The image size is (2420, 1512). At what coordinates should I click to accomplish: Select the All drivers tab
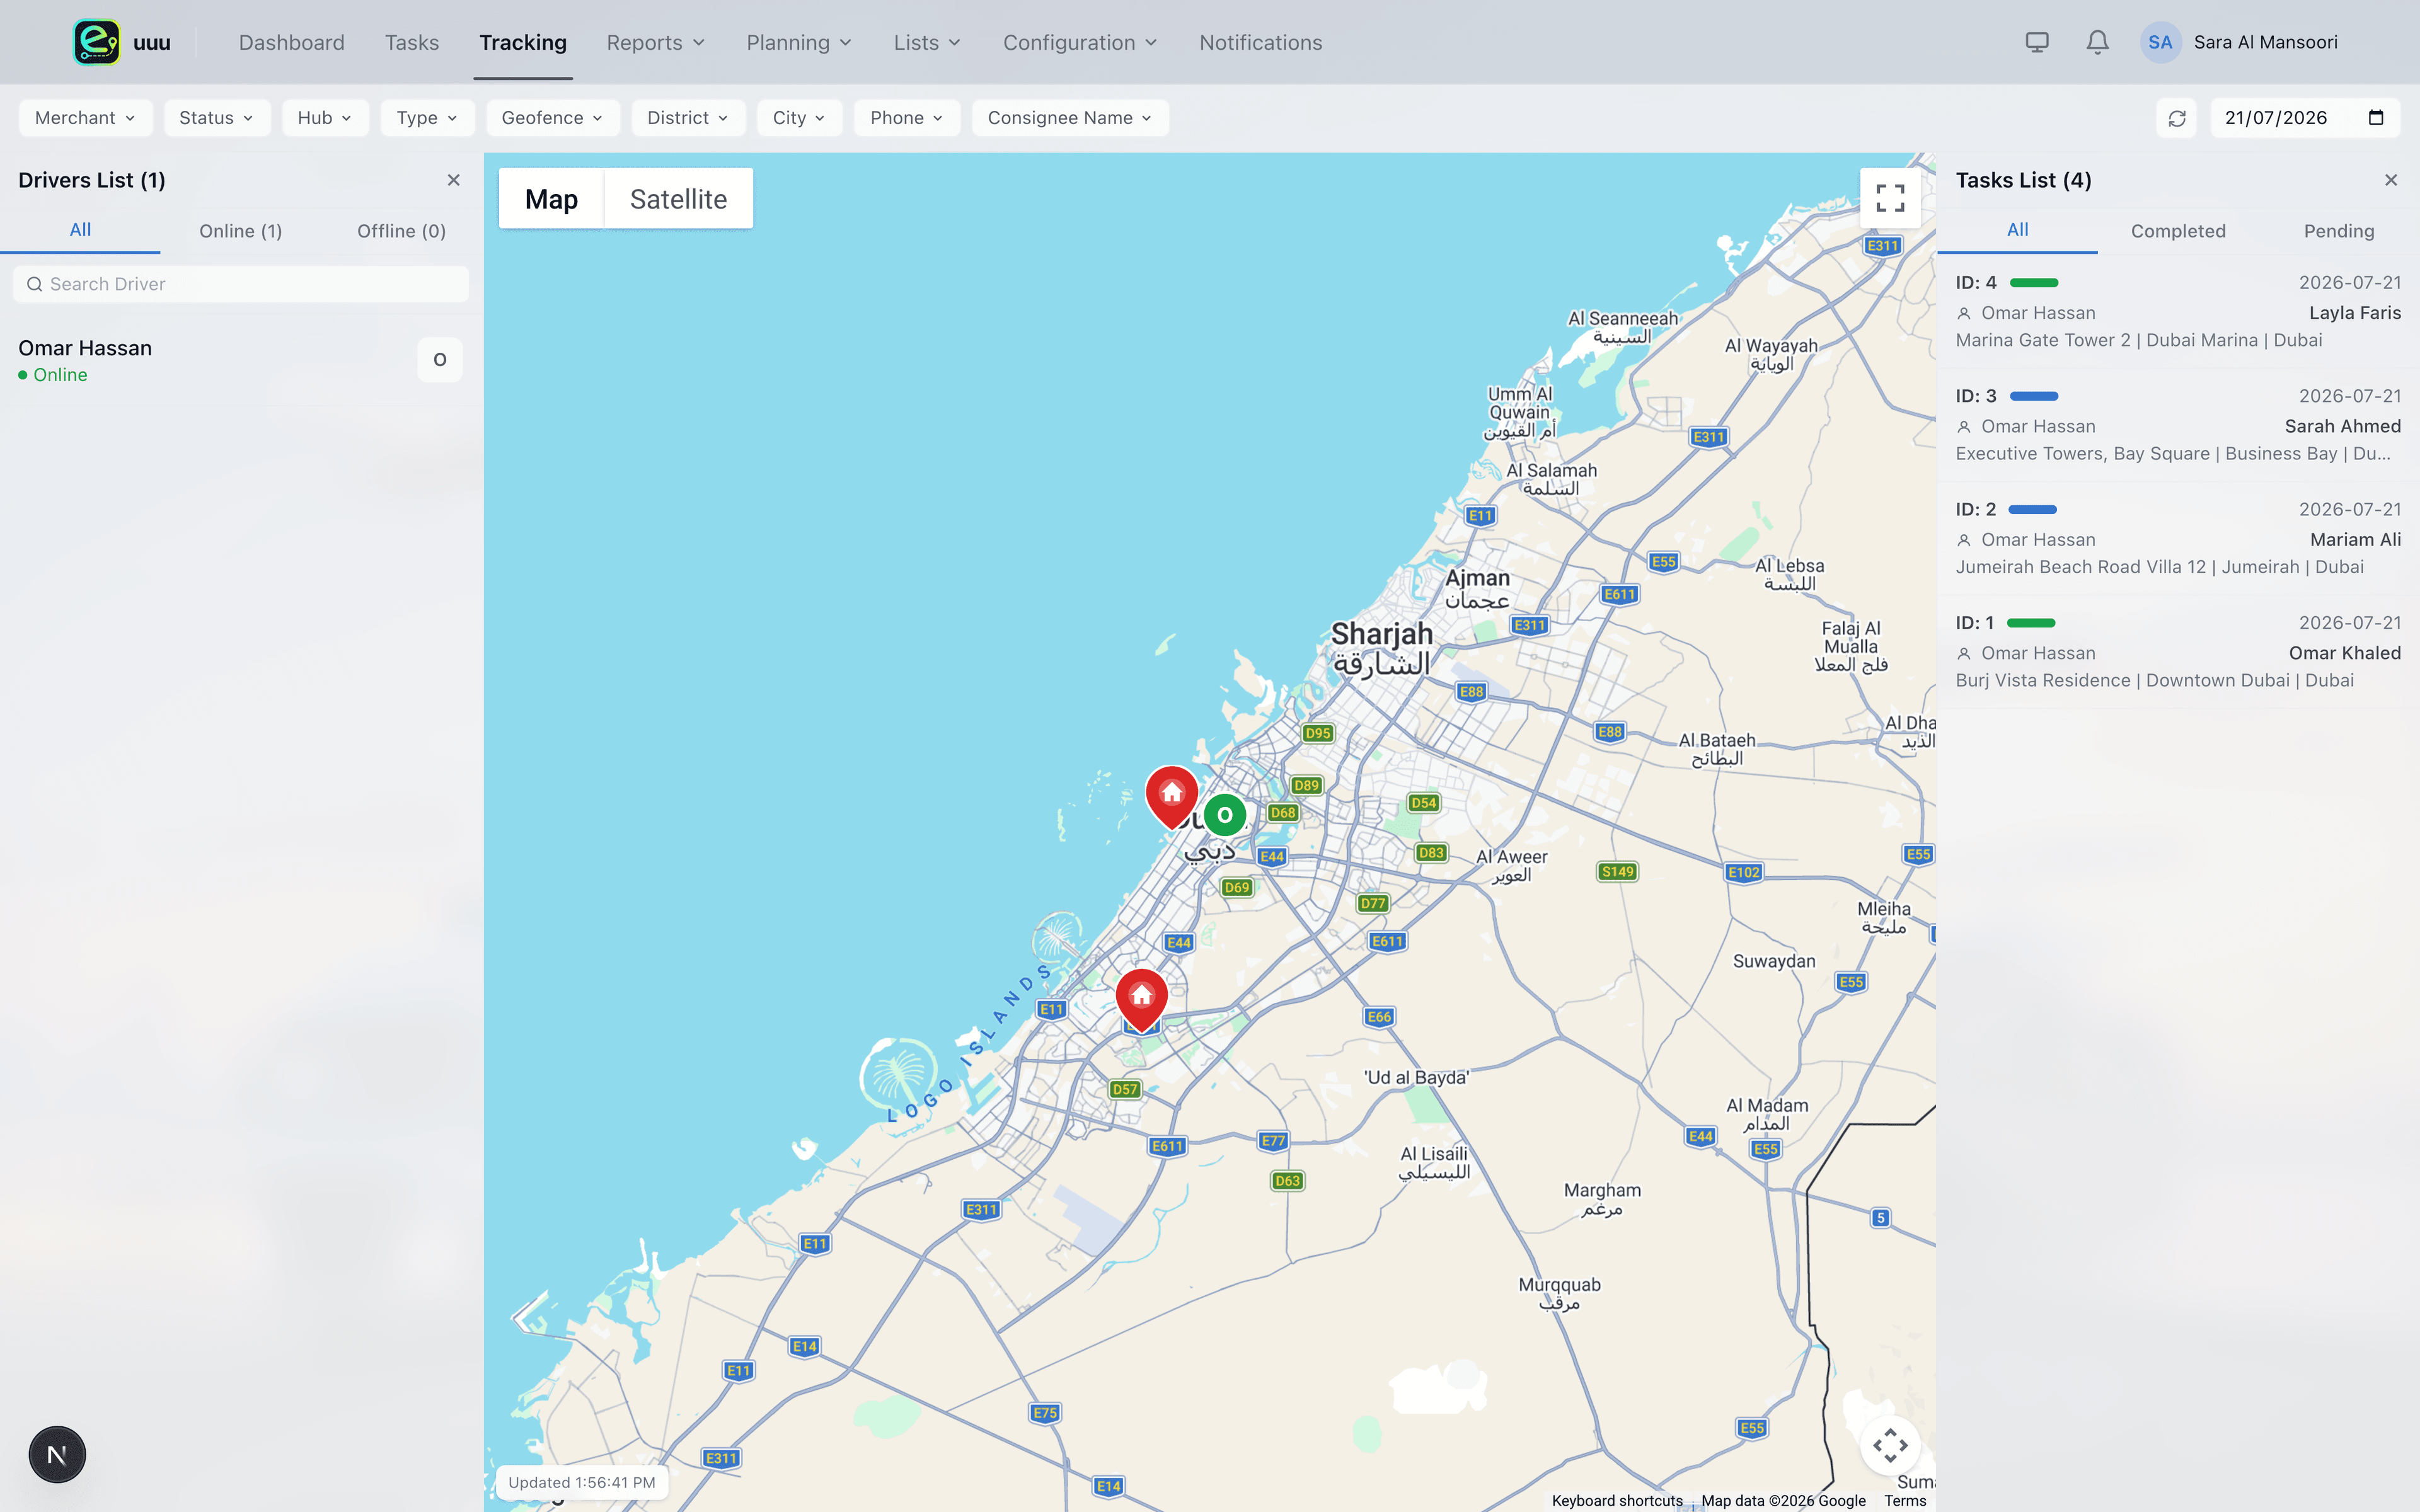[x=80, y=230]
